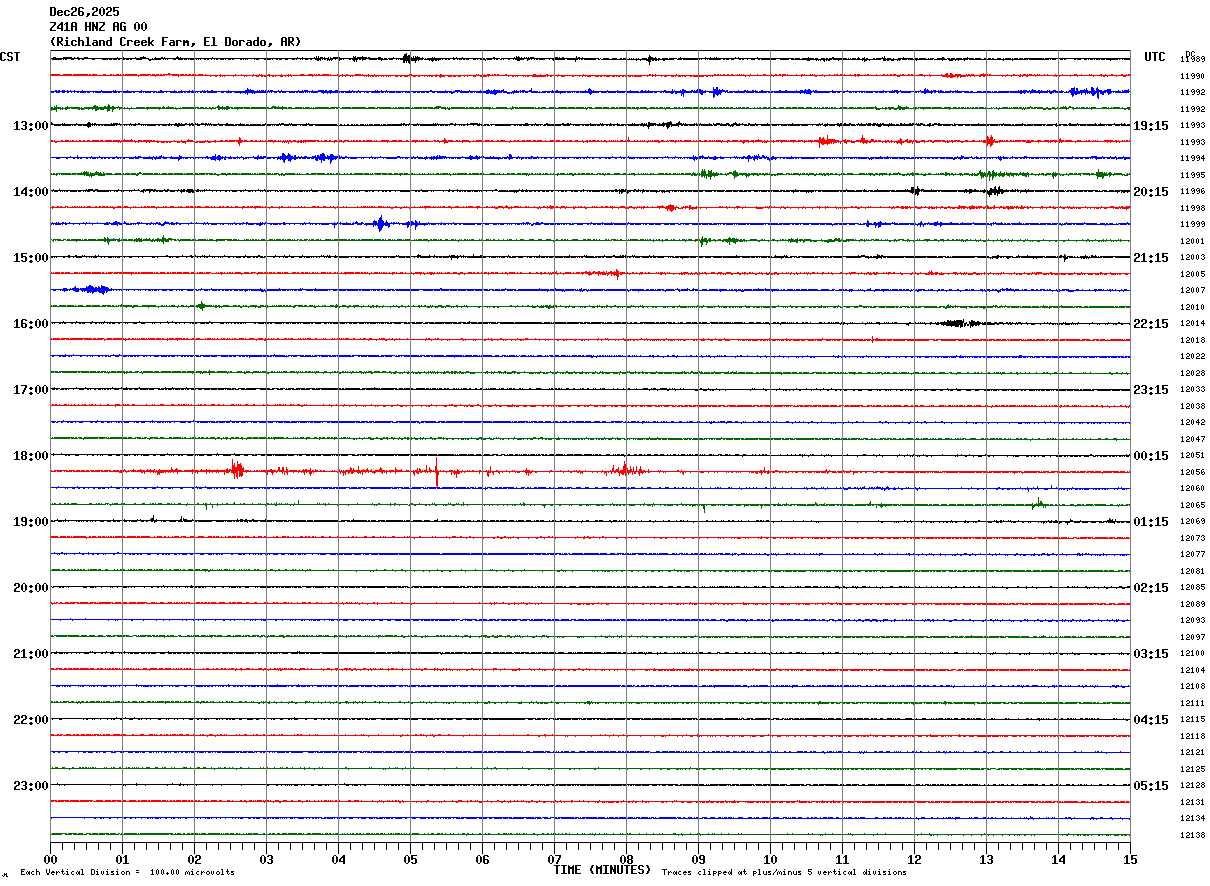Click the '01:15' UTC time label
The width and height of the screenshot is (1210, 886).
[x=1151, y=522]
